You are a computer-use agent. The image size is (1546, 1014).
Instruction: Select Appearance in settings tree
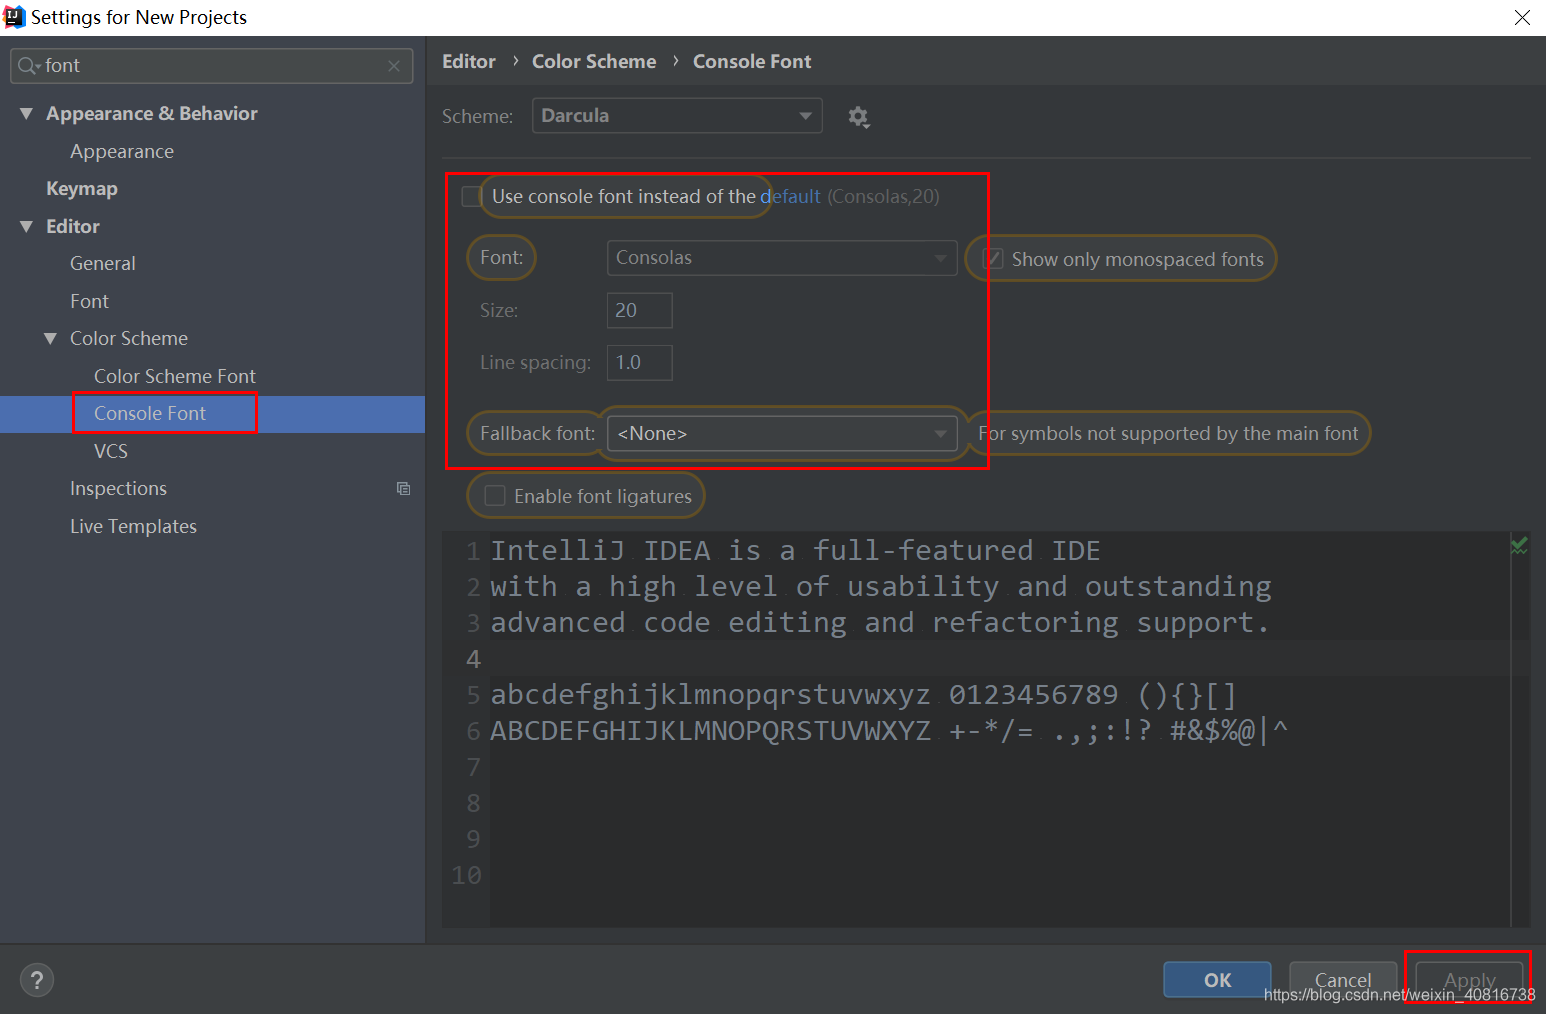(122, 152)
